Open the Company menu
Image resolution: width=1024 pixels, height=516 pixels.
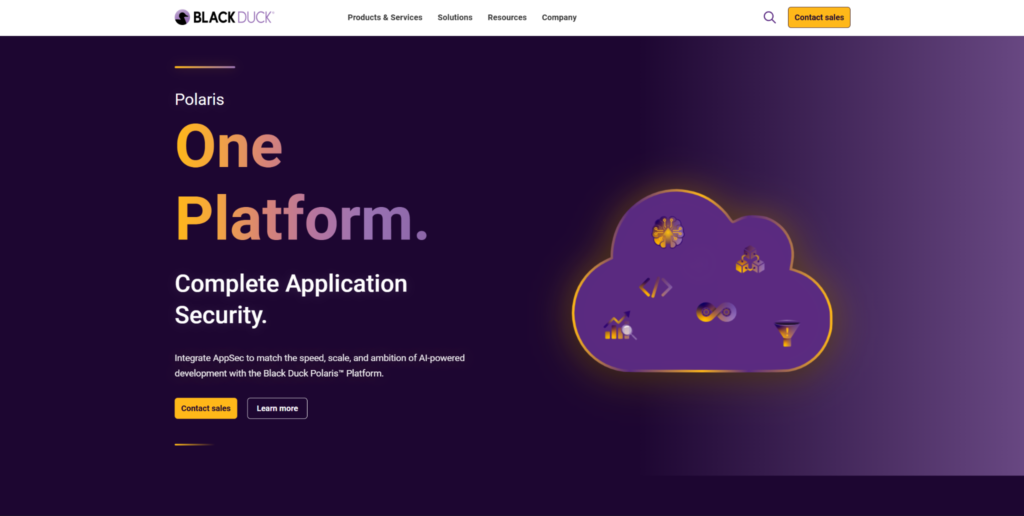[x=559, y=18]
